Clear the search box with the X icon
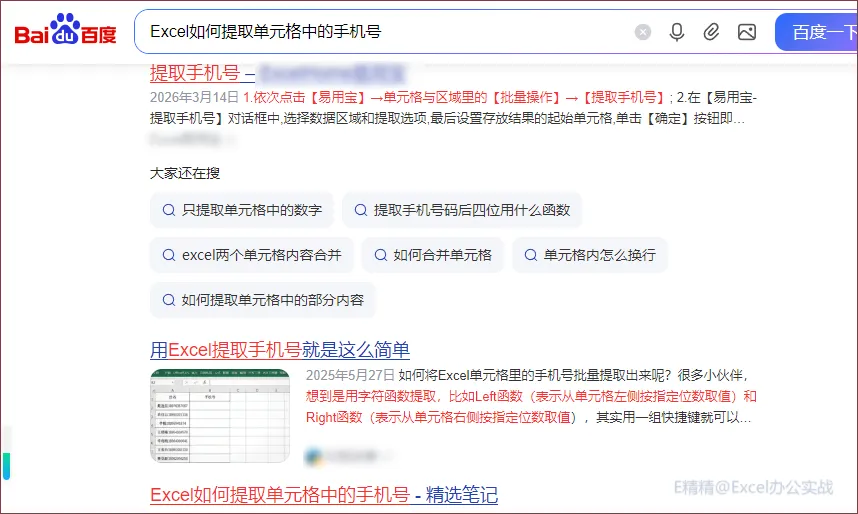The height and width of the screenshot is (514, 858). pyautogui.click(x=643, y=32)
